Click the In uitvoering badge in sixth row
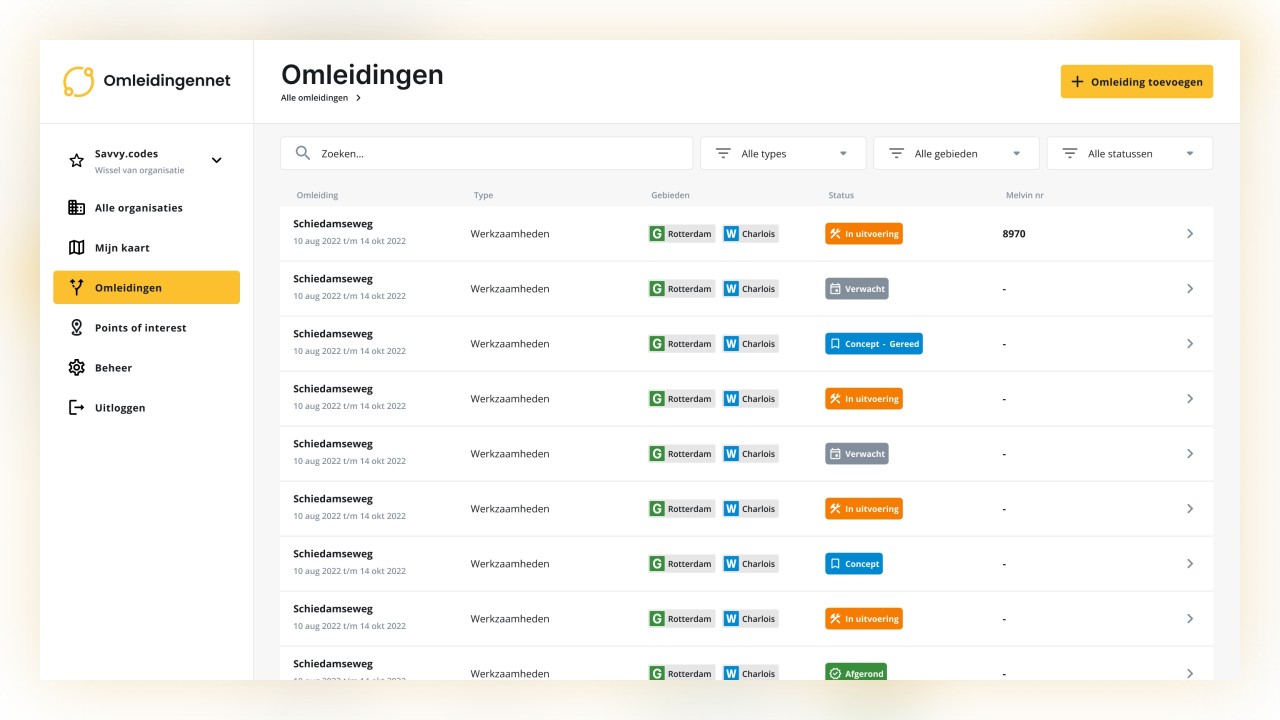1280x720 pixels. 864,509
